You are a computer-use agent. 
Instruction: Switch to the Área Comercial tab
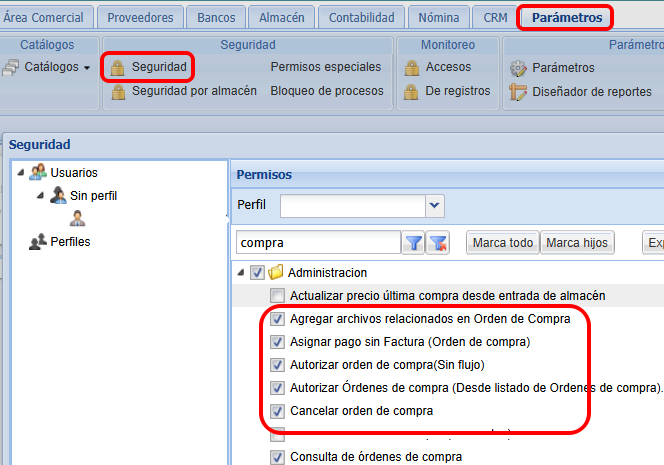coord(44,18)
